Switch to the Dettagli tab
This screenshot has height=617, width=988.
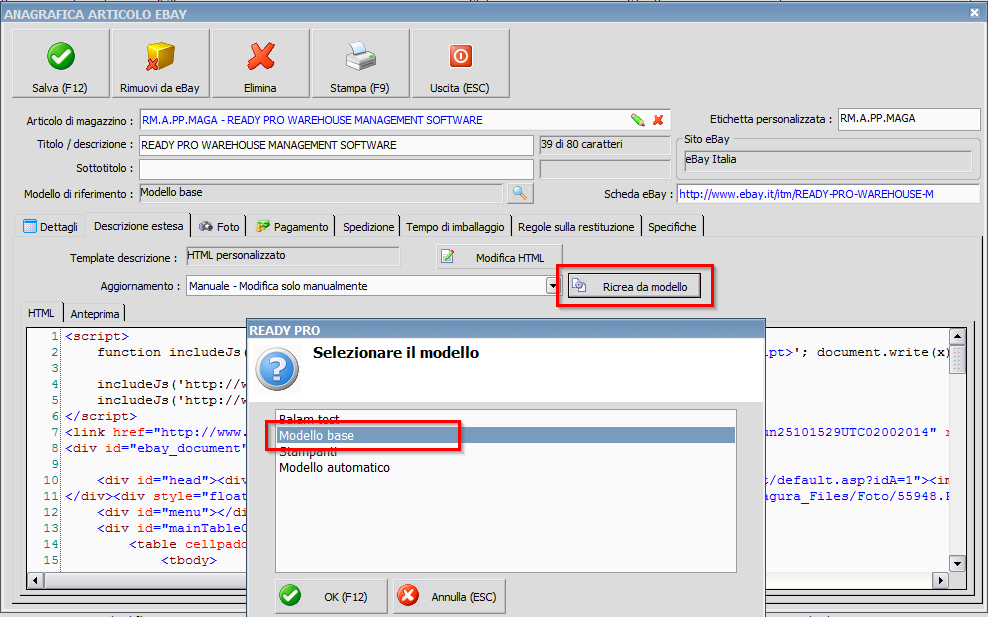pos(50,227)
